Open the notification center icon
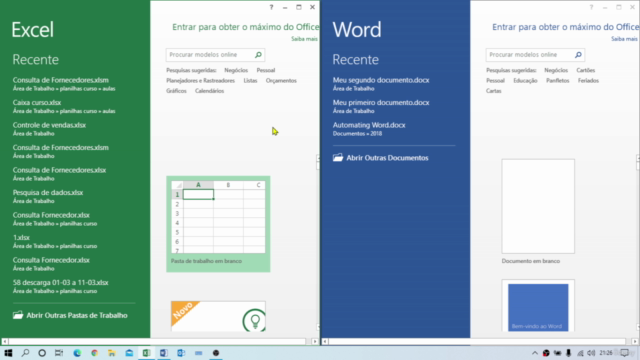 (625, 353)
